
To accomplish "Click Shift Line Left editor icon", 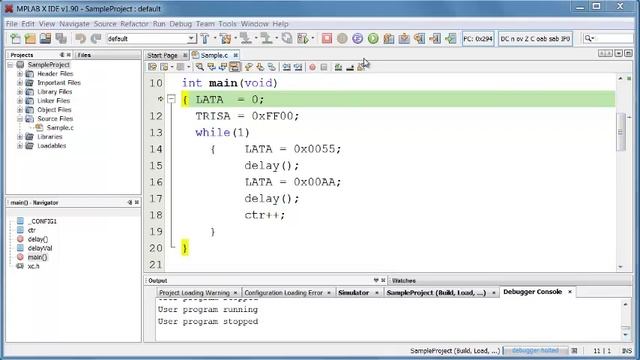I will (287, 67).
